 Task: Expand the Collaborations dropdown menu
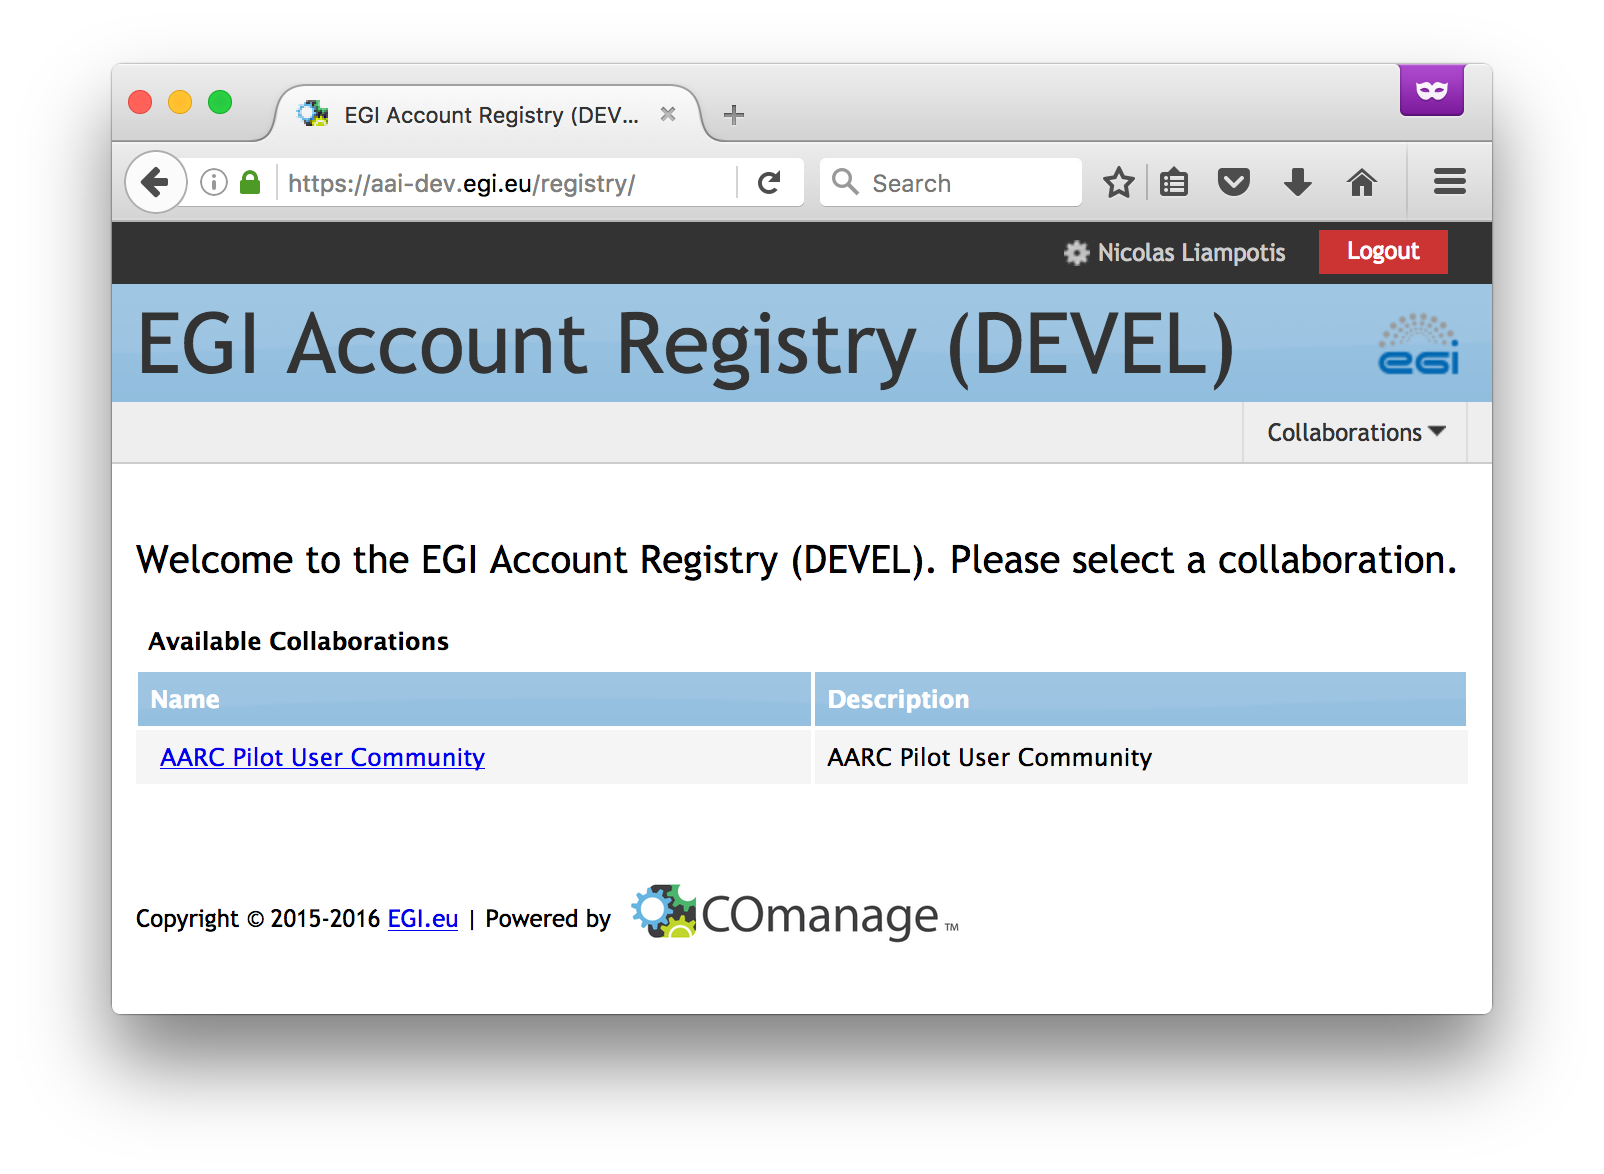(x=1355, y=433)
